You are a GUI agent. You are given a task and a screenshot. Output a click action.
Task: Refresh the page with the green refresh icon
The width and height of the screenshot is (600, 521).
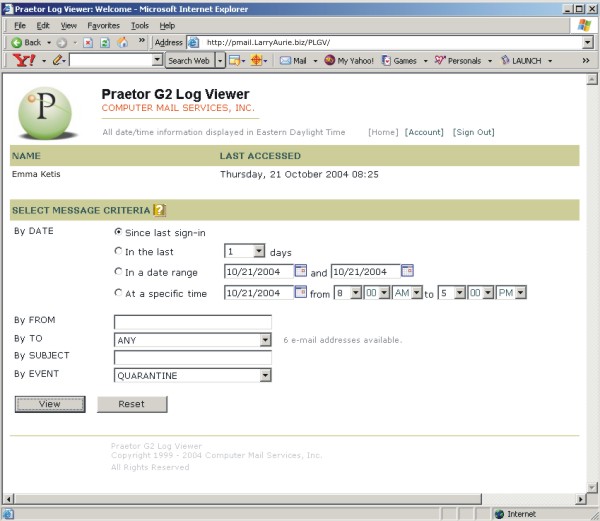105,42
